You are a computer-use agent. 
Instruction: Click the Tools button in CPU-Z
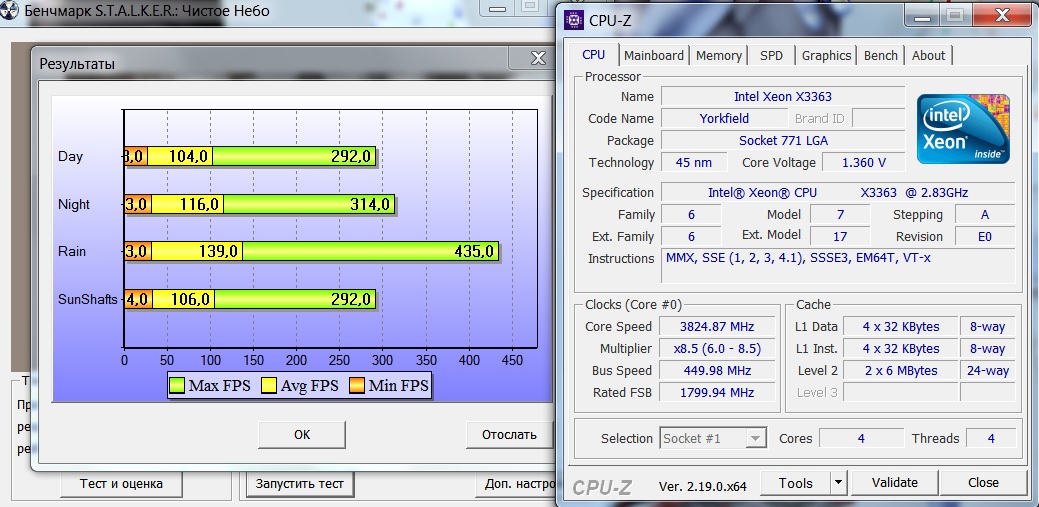[795, 482]
